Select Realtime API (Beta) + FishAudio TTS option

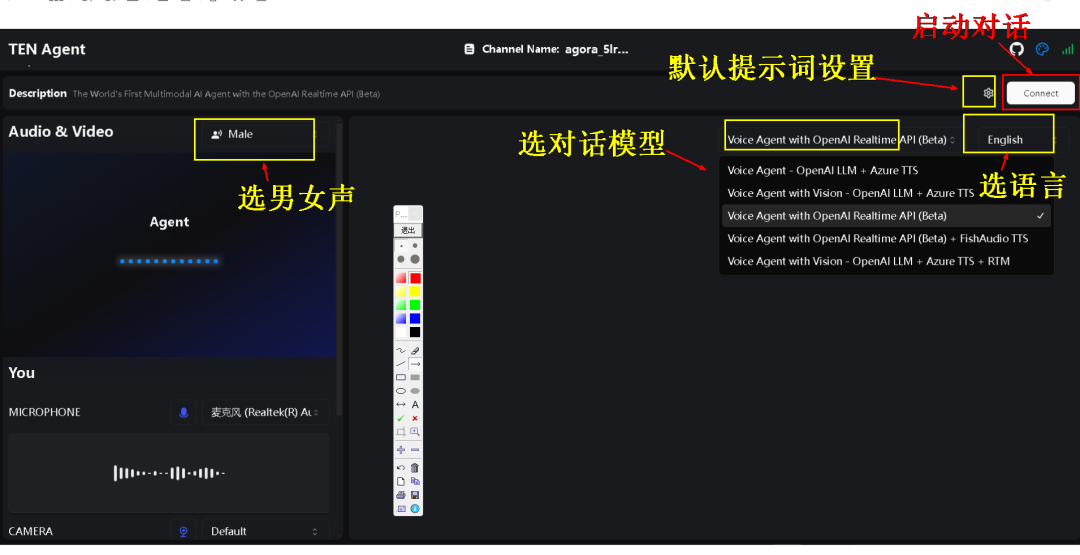(x=886, y=238)
